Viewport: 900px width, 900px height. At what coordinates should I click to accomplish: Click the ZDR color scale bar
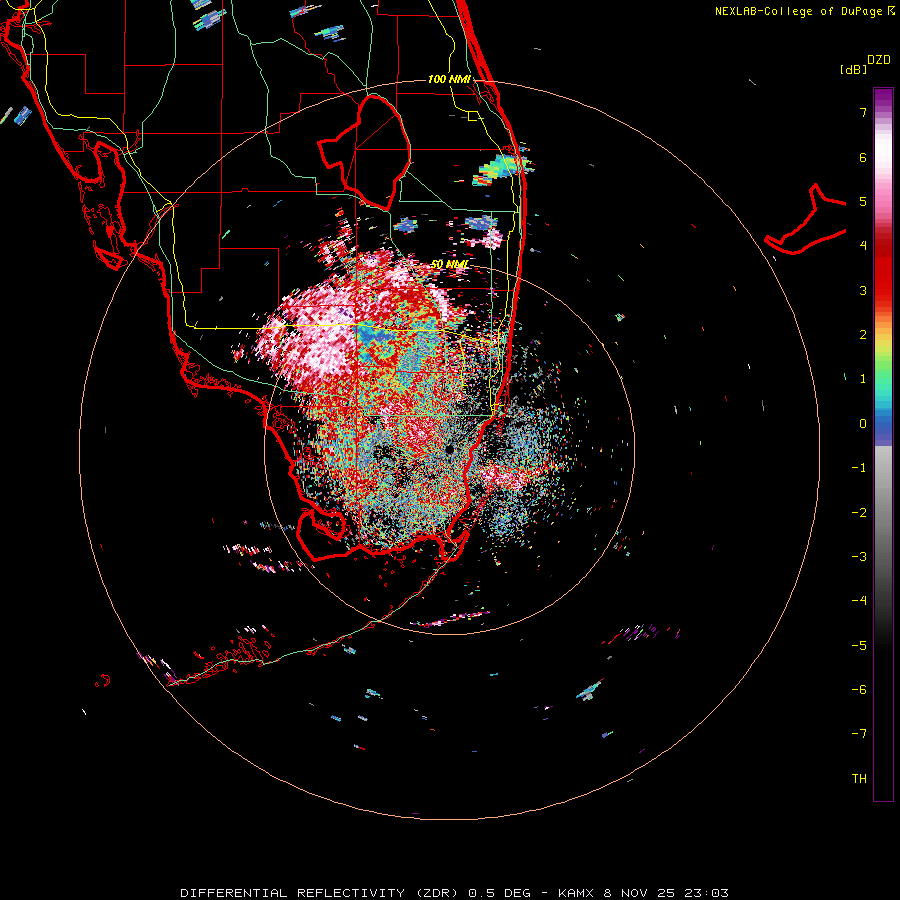883,444
